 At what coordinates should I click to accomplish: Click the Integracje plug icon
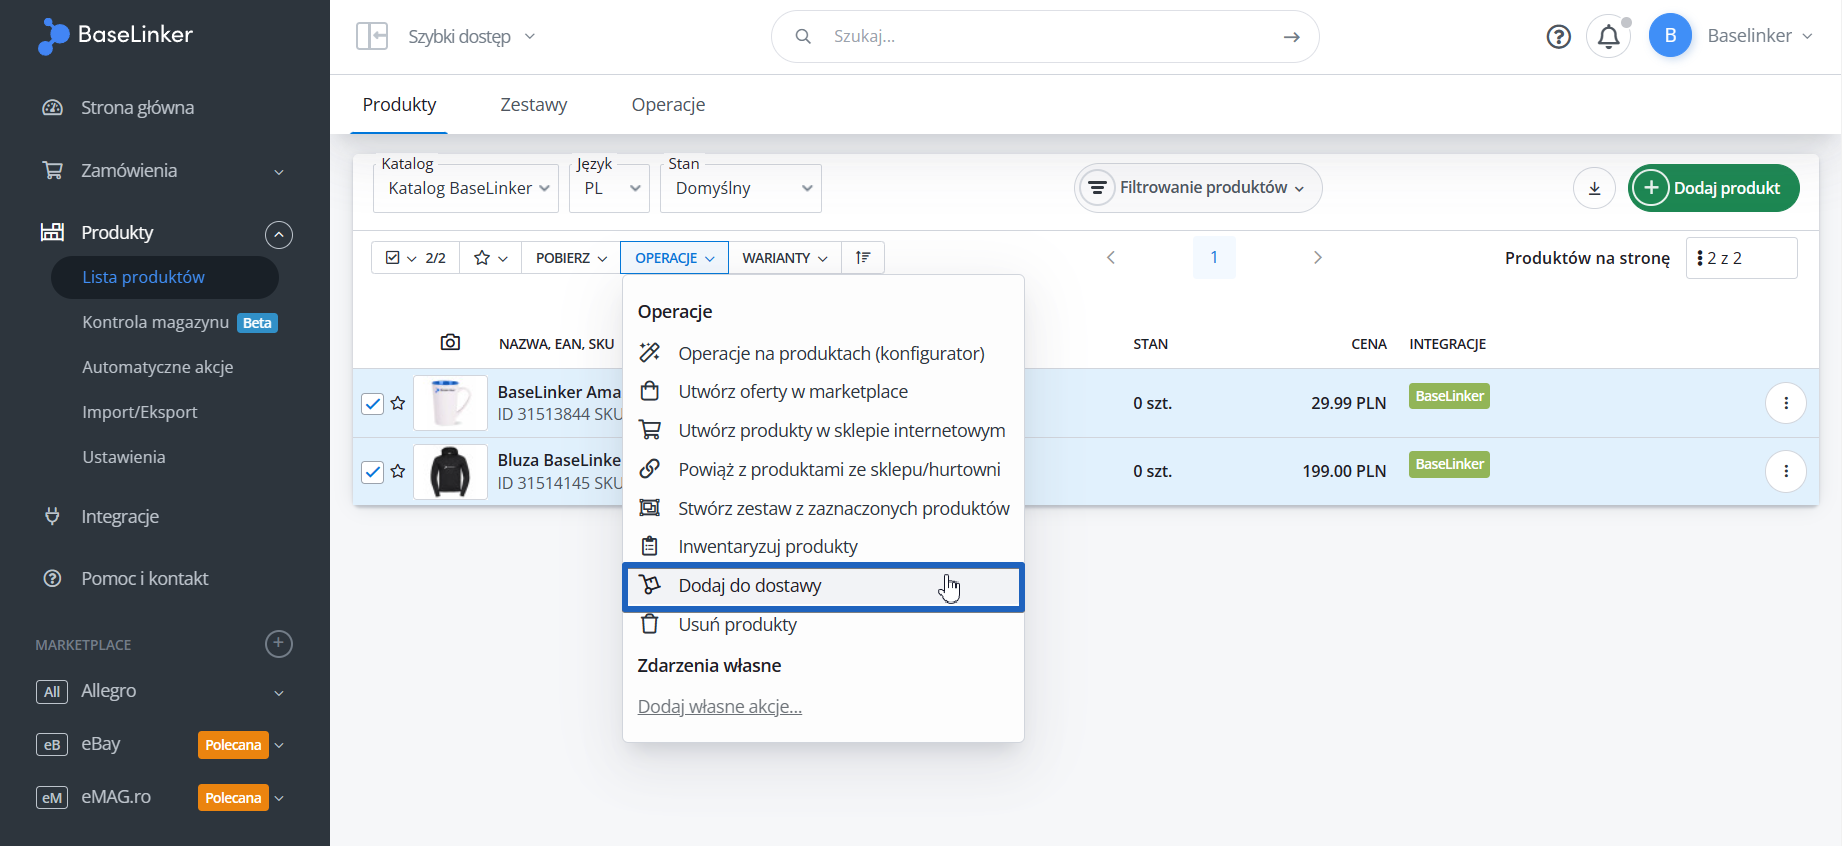point(52,517)
